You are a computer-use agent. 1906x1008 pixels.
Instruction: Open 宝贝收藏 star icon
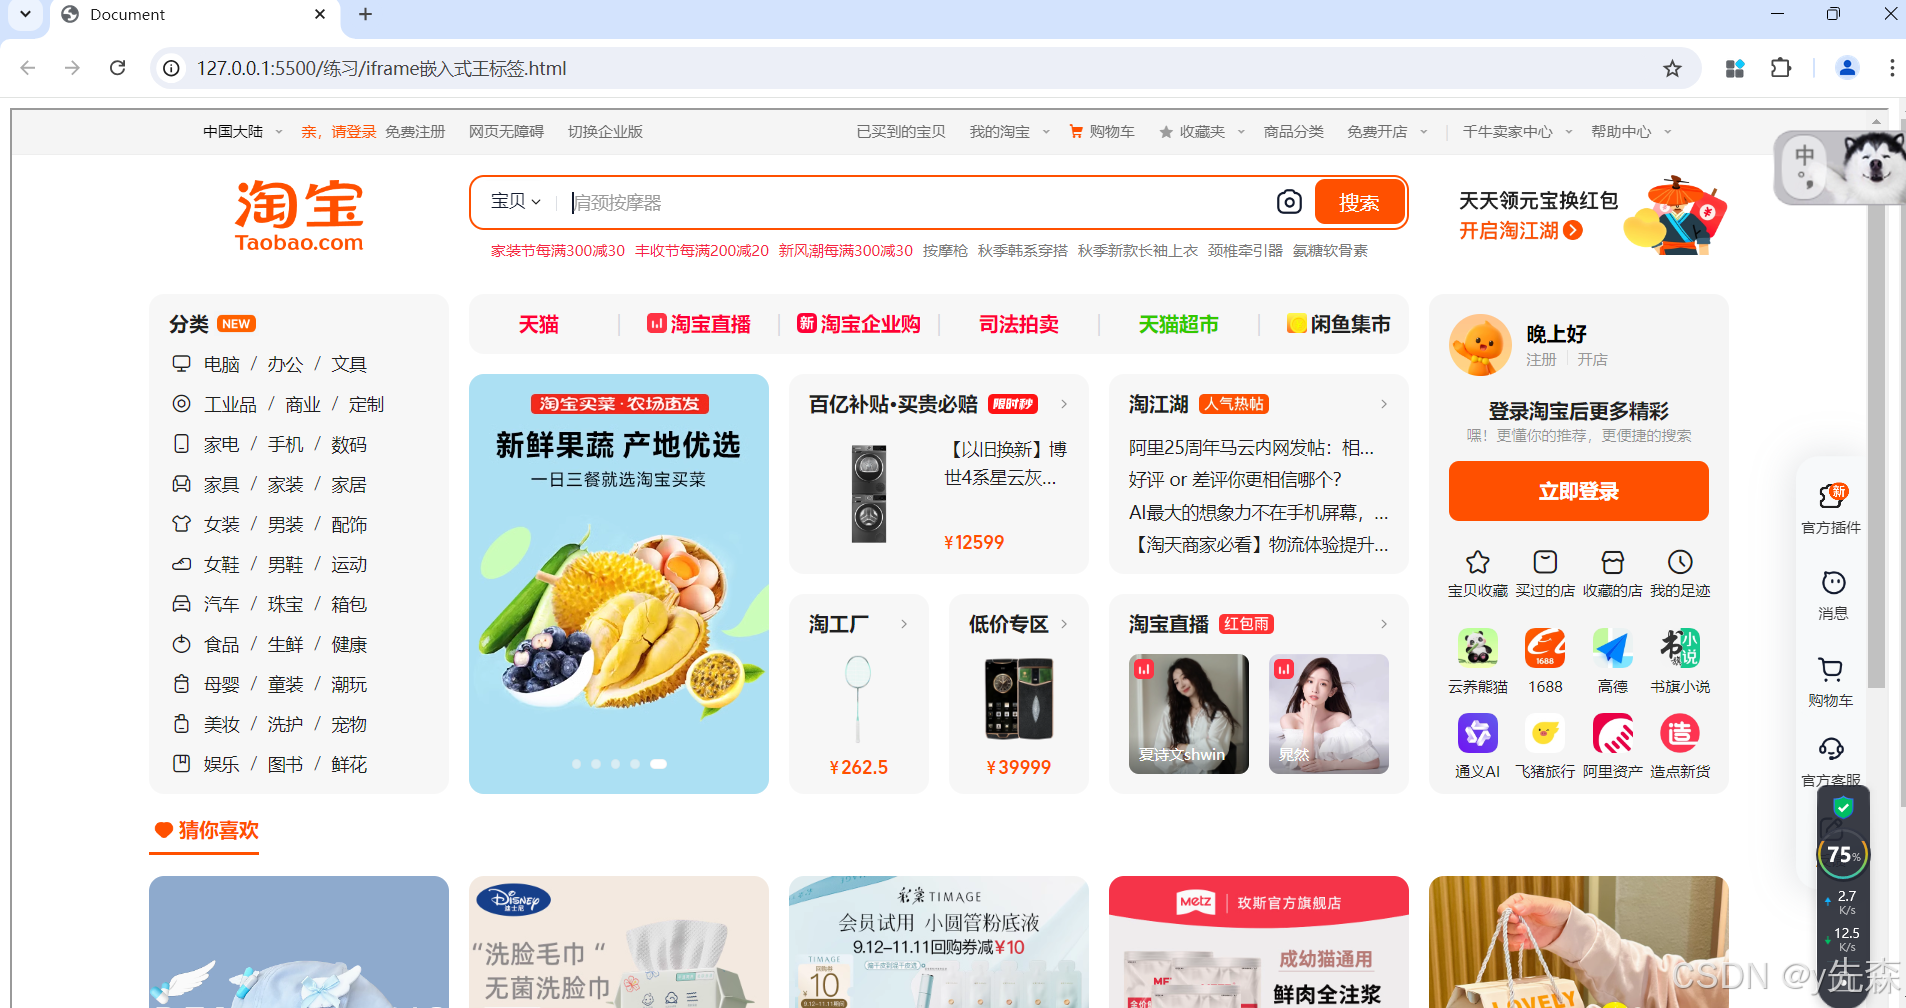click(x=1478, y=562)
